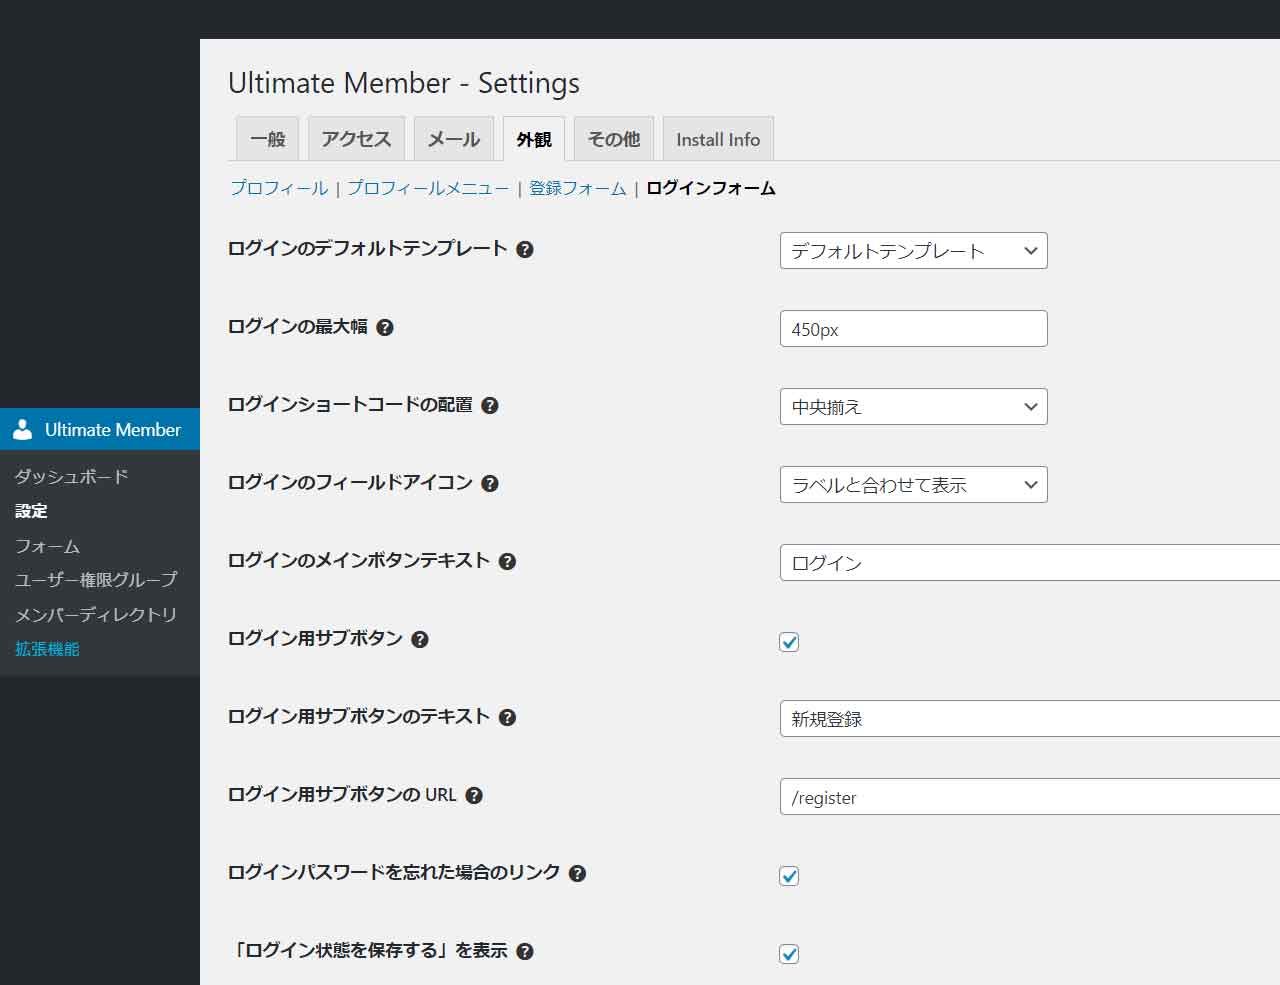This screenshot has width=1280, height=985.
Task: Click help icon beside ログインのデフォルトテンプレート
Action: pyautogui.click(x=525, y=250)
